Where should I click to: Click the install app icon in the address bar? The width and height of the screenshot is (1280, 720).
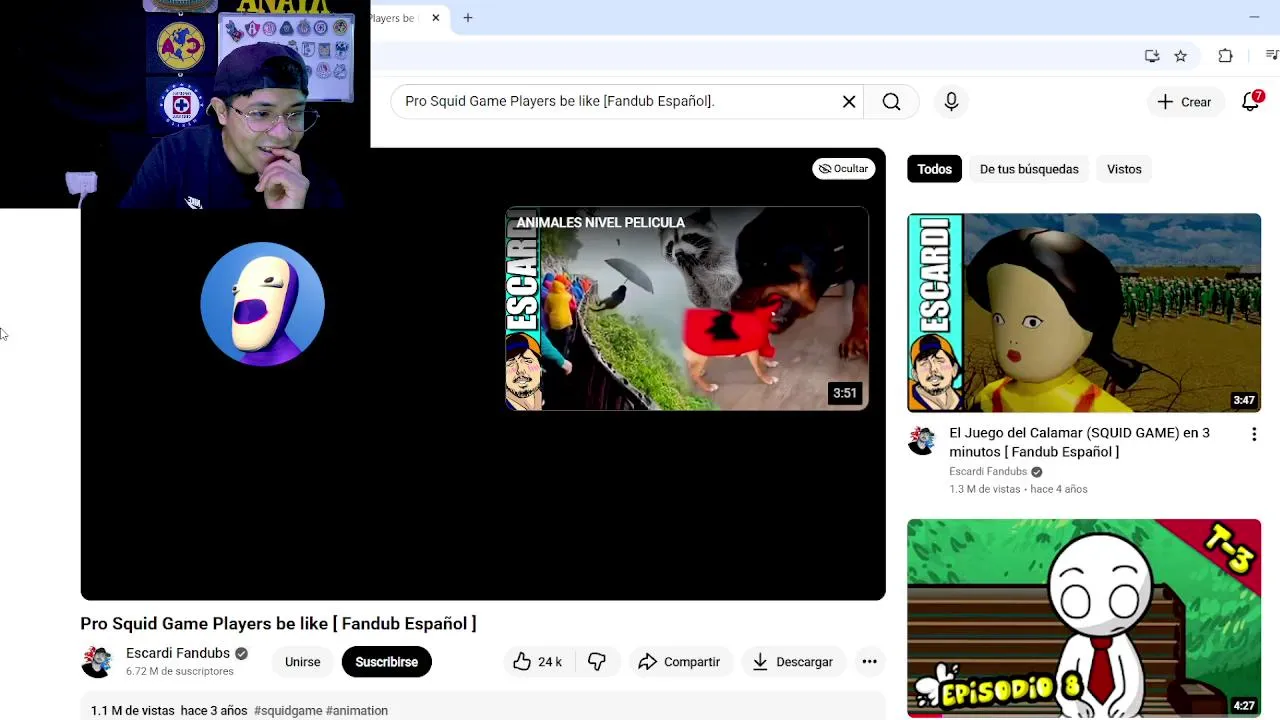[1152, 56]
